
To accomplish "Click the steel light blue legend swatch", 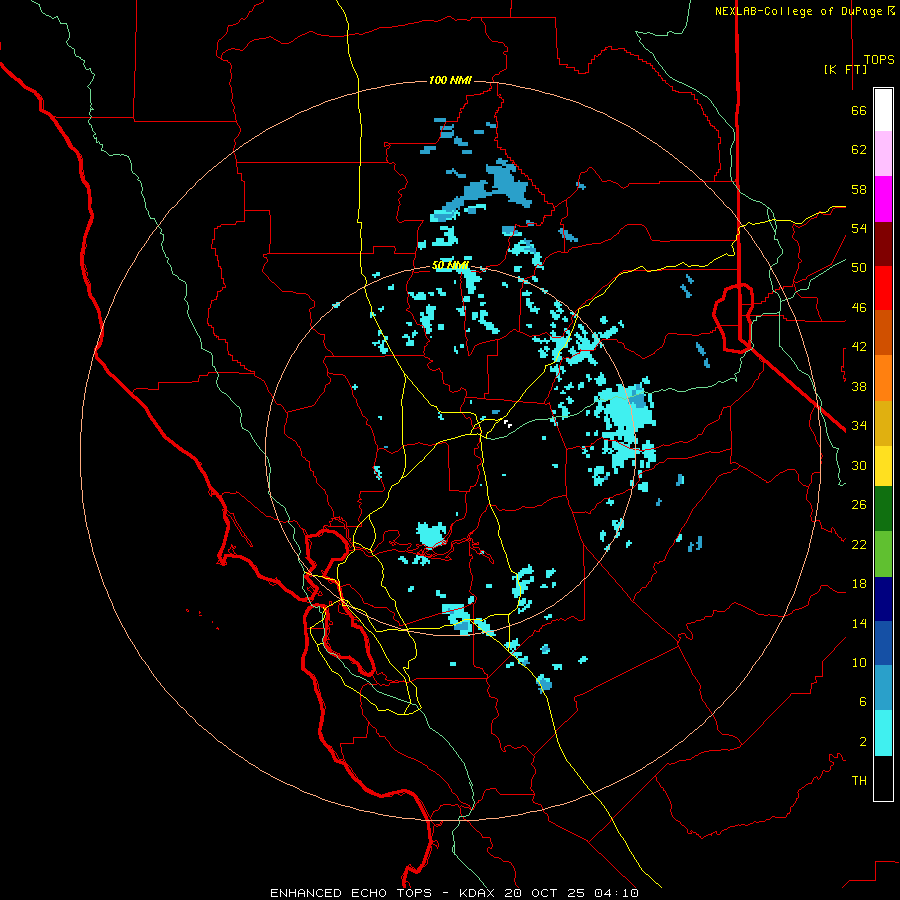I will [x=883, y=687].
